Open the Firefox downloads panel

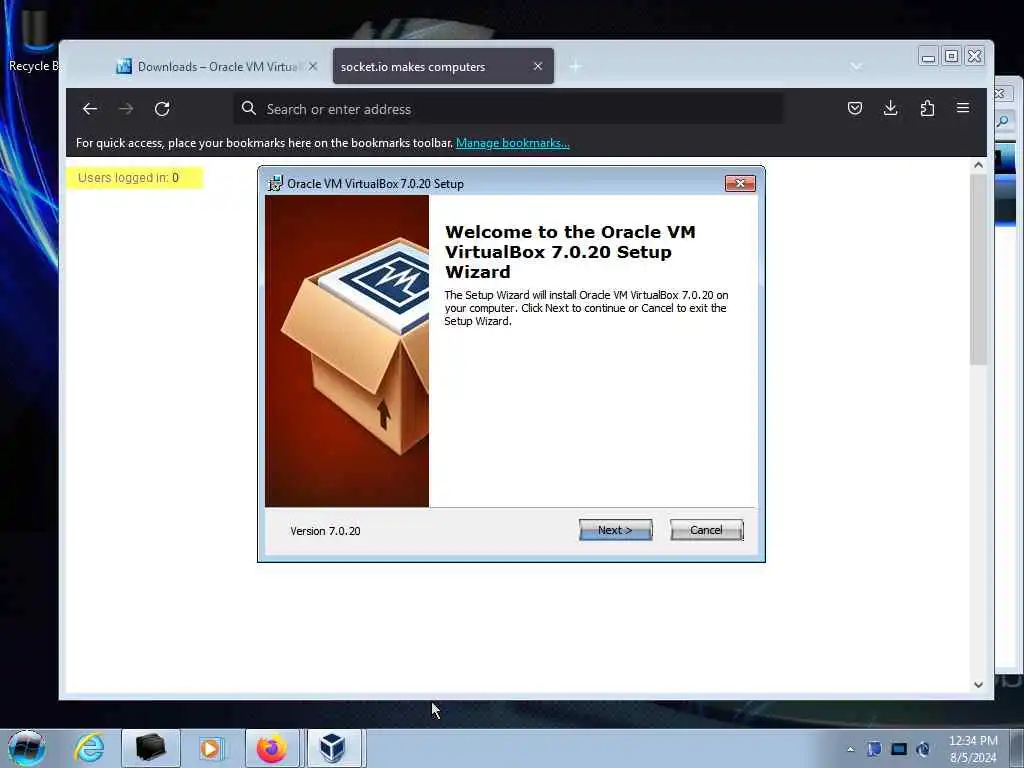890,108
